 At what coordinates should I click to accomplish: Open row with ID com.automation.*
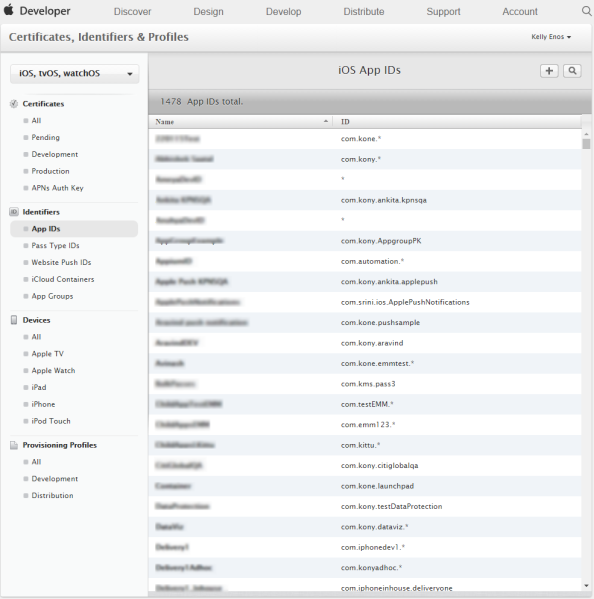(x=365, y=261)
